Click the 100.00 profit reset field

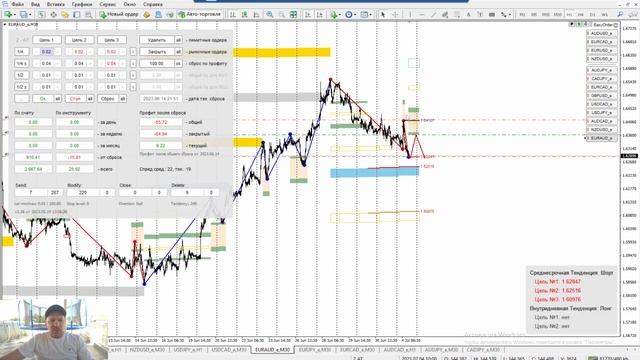point(157,64)
